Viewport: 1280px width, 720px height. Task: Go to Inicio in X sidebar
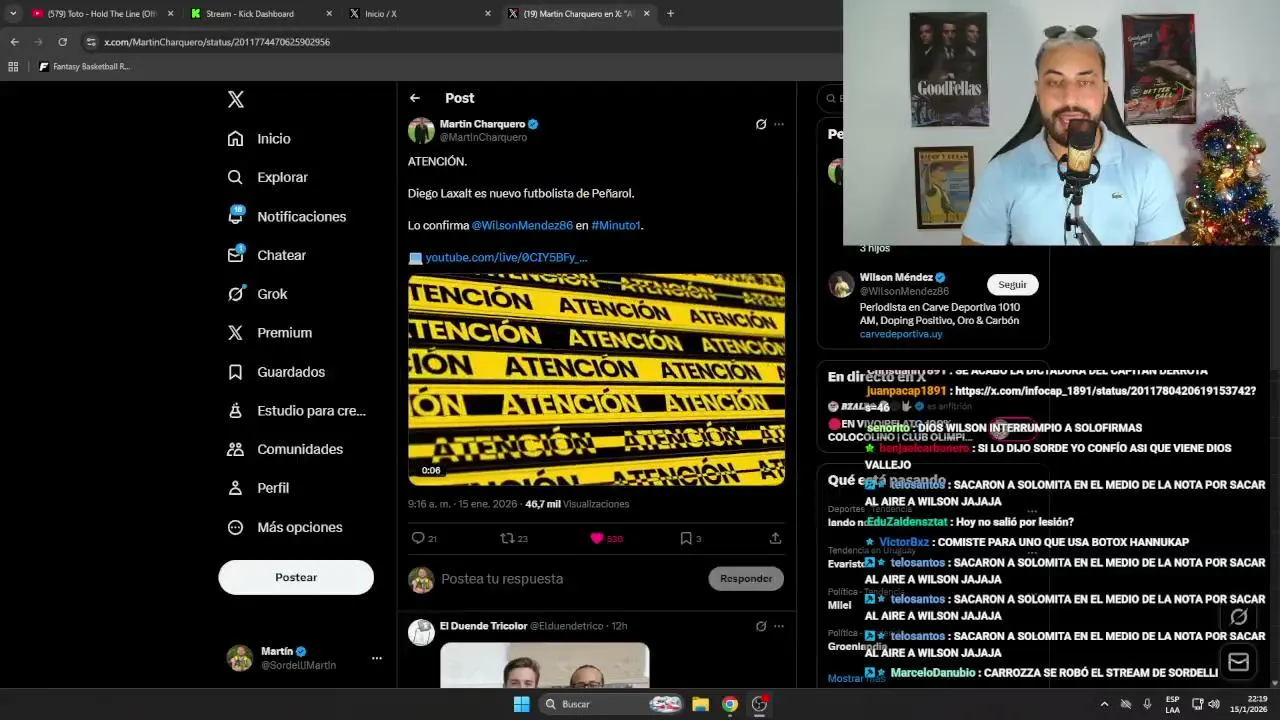pyautogui.click(x=260, y=139)
